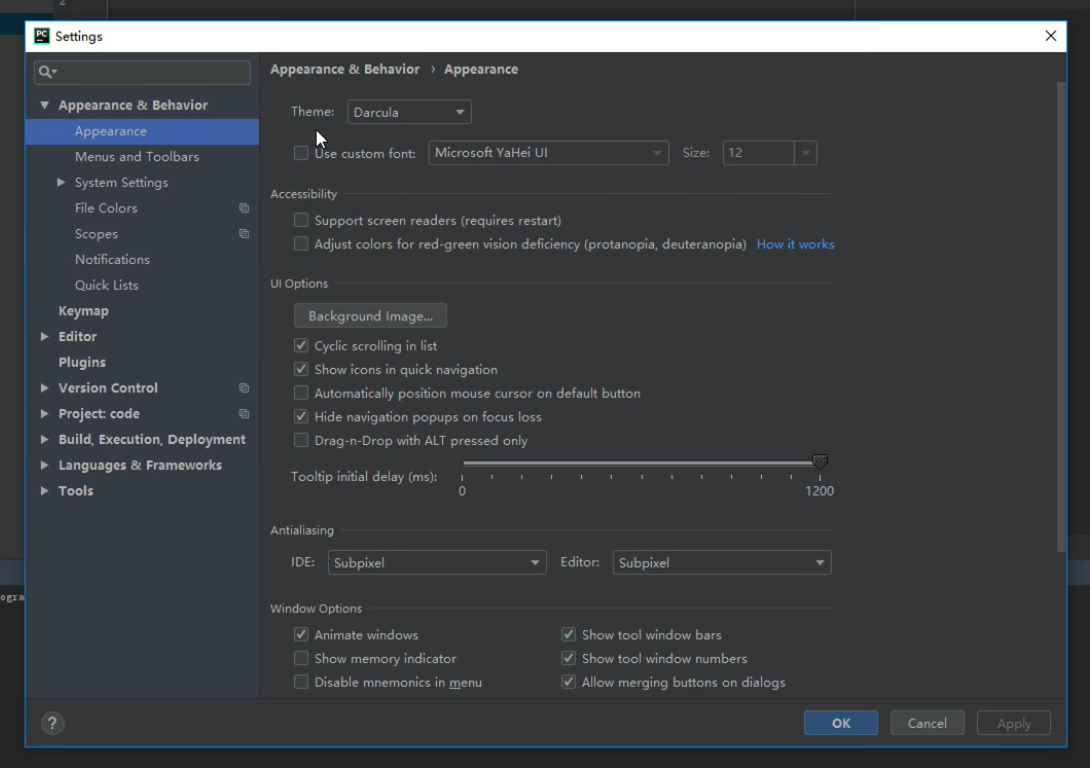This screenshot has height=768, width=1090.
Task: Click the magnifier icon in the settings search
Action: 47,72
